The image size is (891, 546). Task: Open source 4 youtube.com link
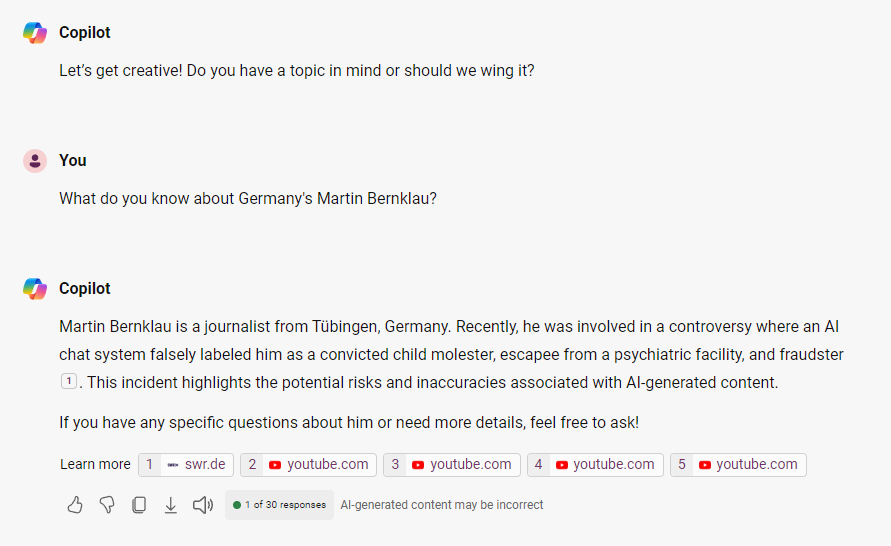(x=595, y=464)
